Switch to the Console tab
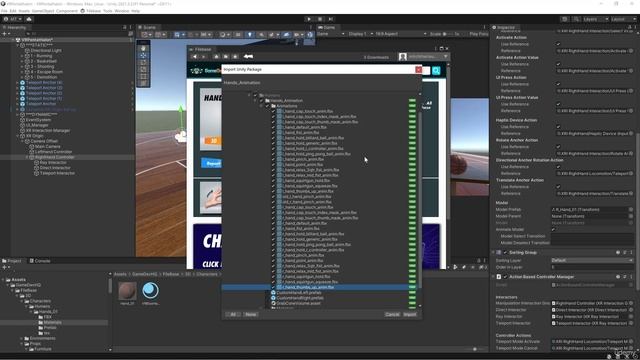 pyautogui.click(x=40, y=261)
